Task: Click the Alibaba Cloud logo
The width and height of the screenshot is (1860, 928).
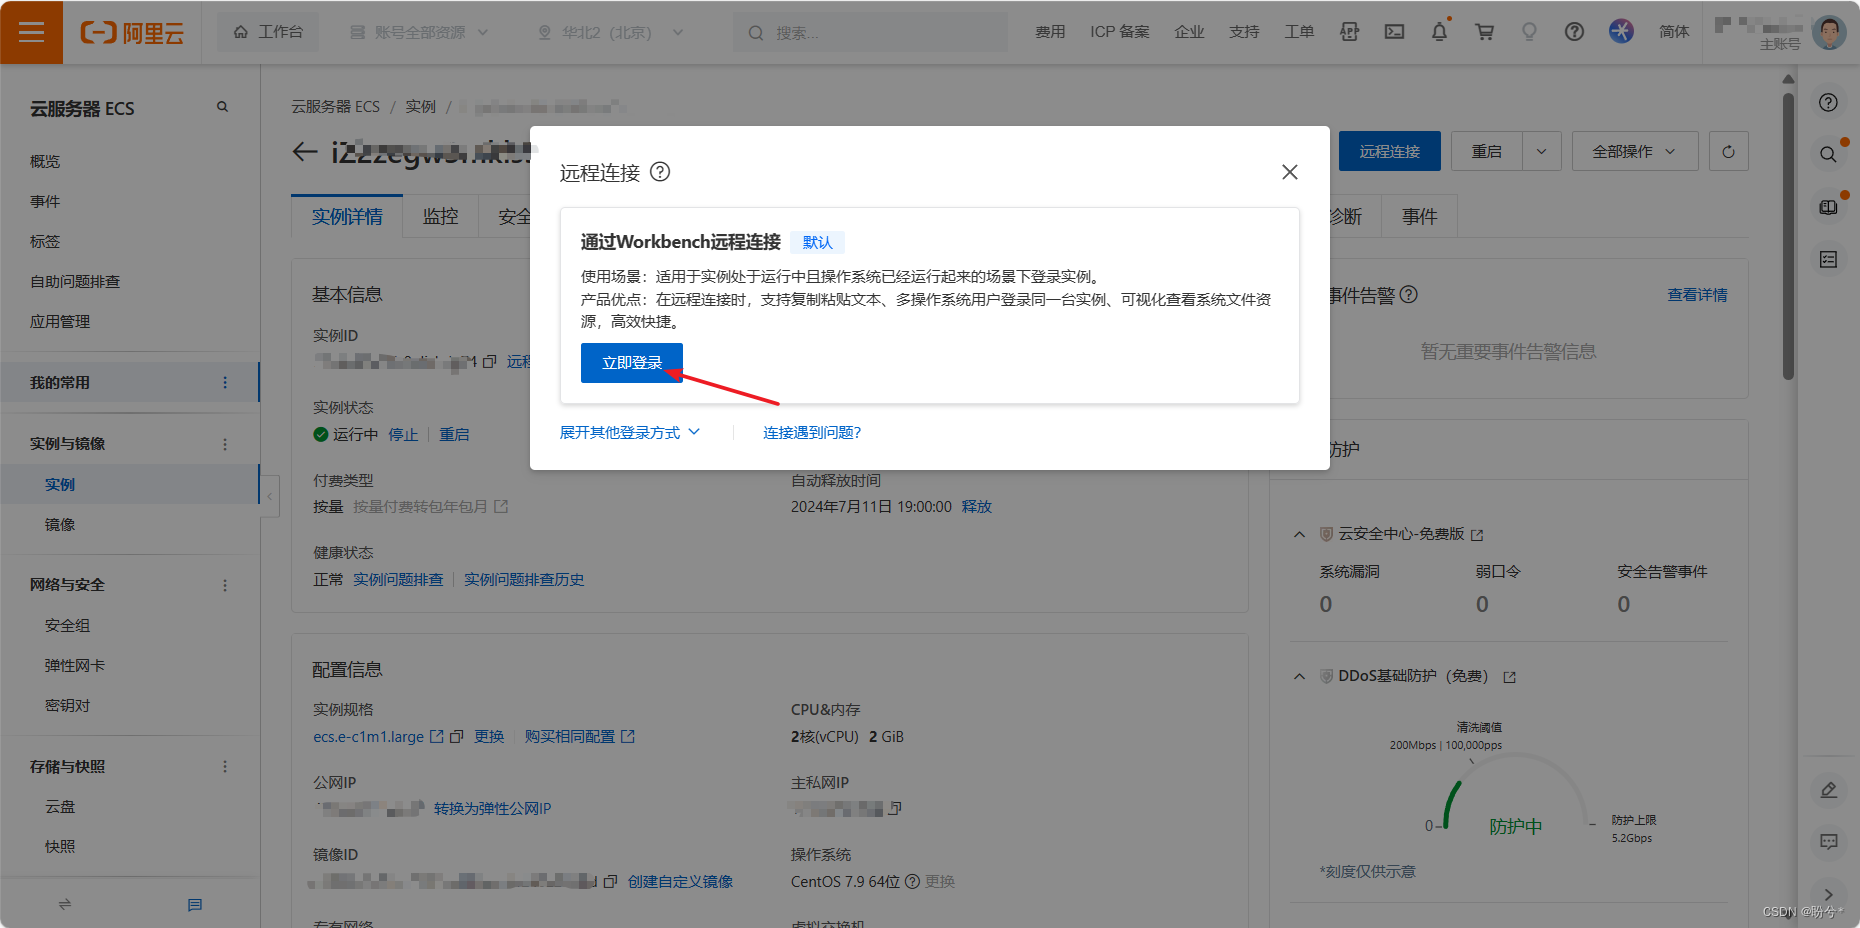Action: pos(132,33)
